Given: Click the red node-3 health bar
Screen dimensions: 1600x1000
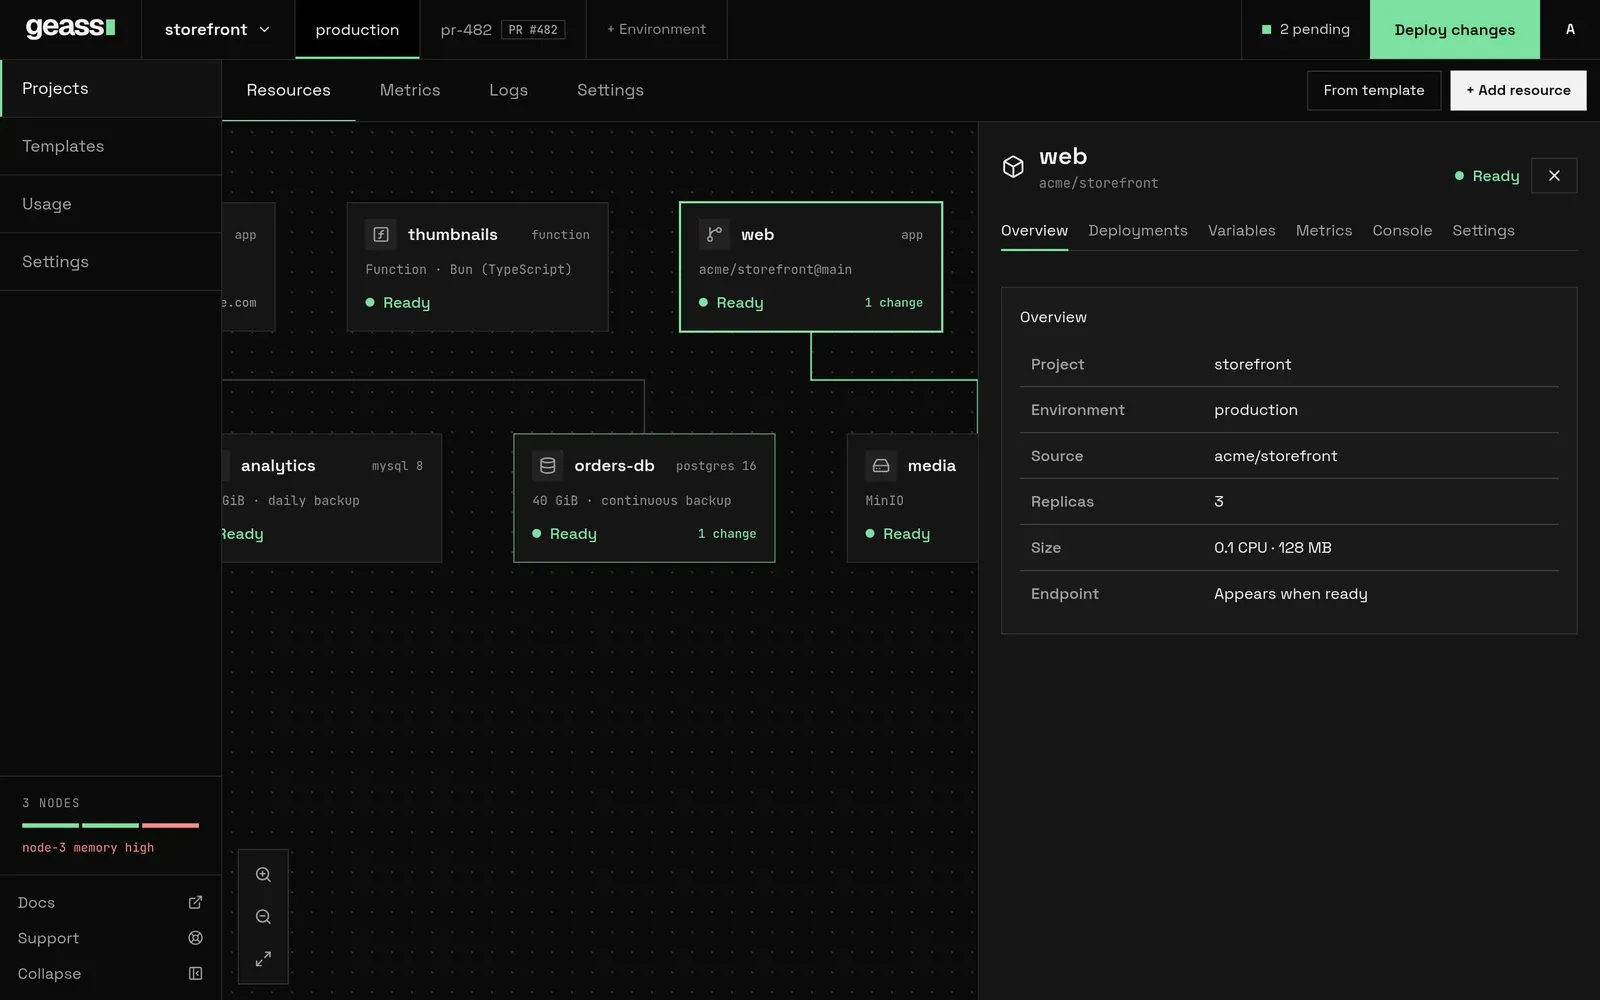Looking at the screenshot, I should [x=170, y=825].
